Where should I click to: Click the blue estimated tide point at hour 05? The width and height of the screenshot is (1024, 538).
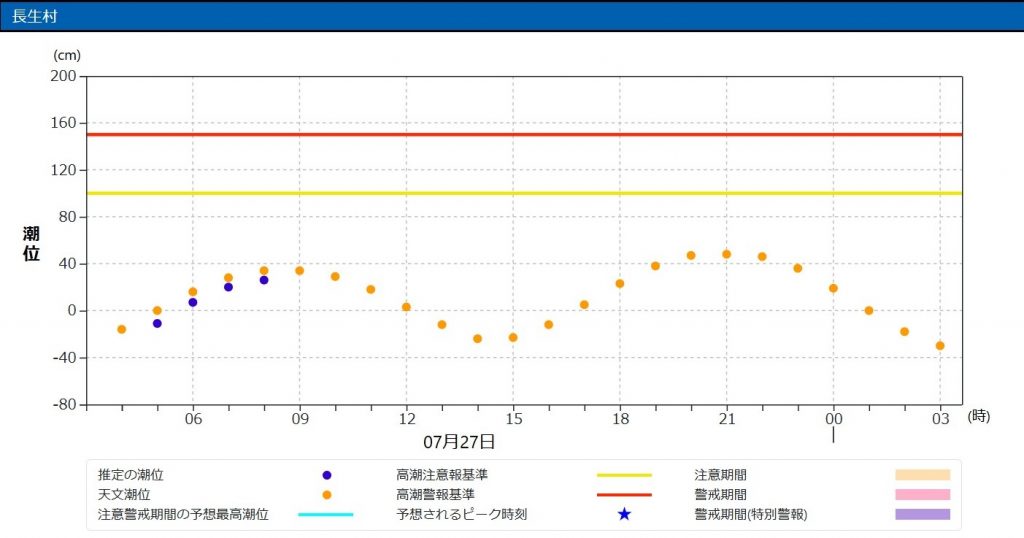coord(157,323)
